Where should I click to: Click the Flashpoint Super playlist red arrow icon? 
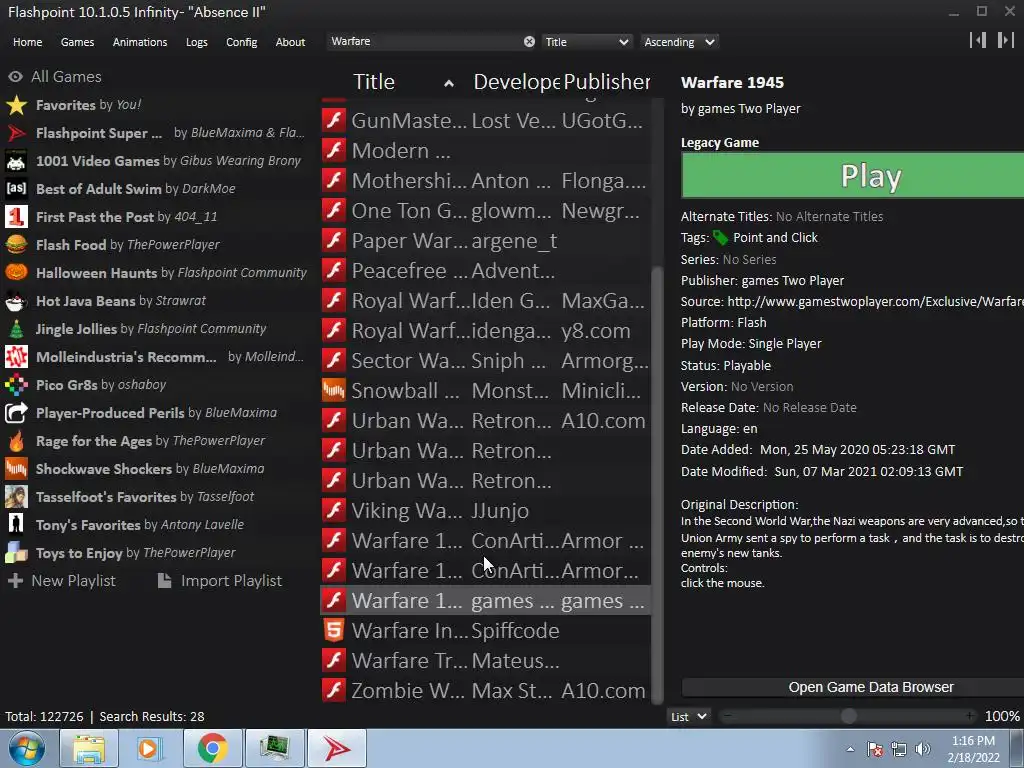click(x=16, y=133)
